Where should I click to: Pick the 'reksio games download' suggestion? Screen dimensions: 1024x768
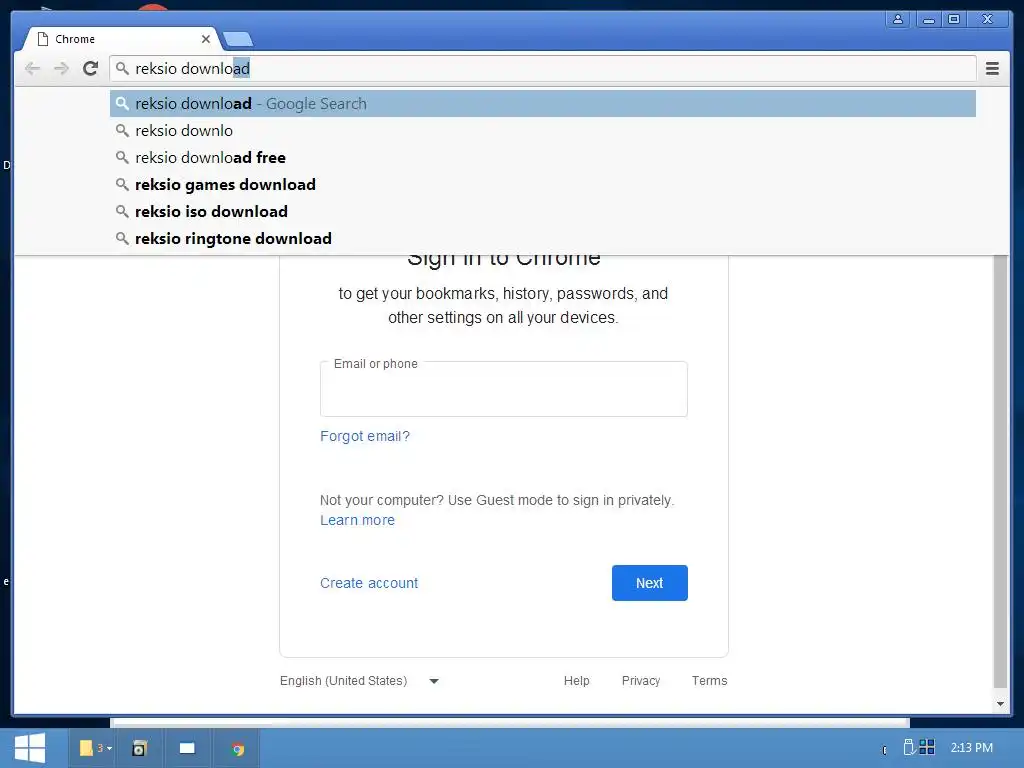coord(543,184)
